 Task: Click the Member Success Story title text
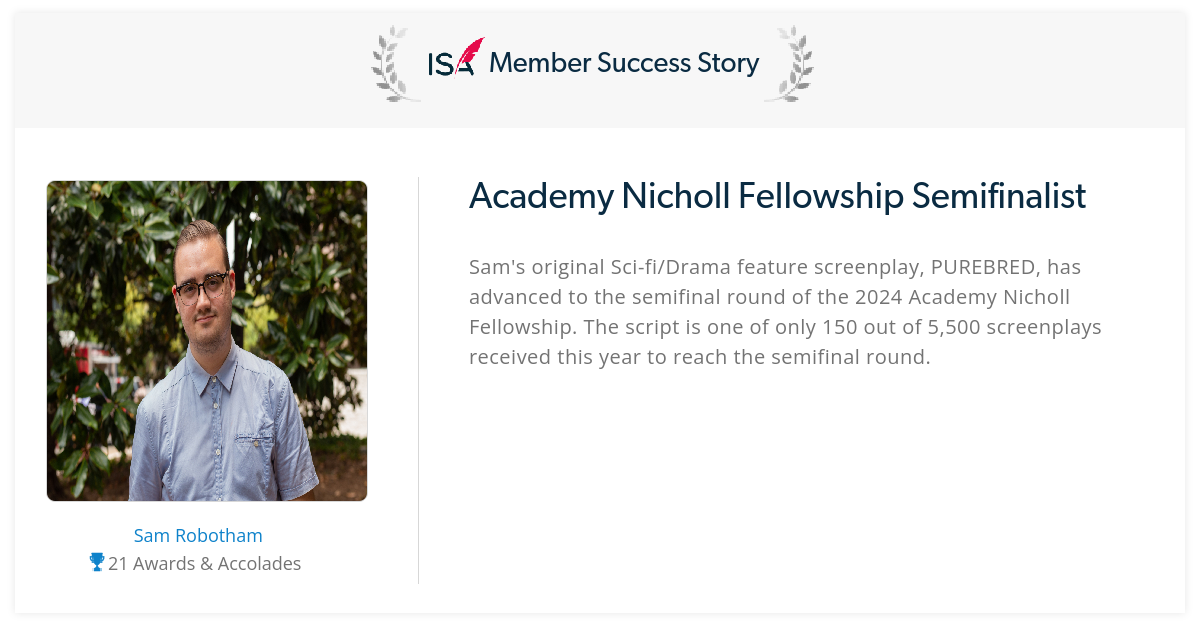coord(624,63)
